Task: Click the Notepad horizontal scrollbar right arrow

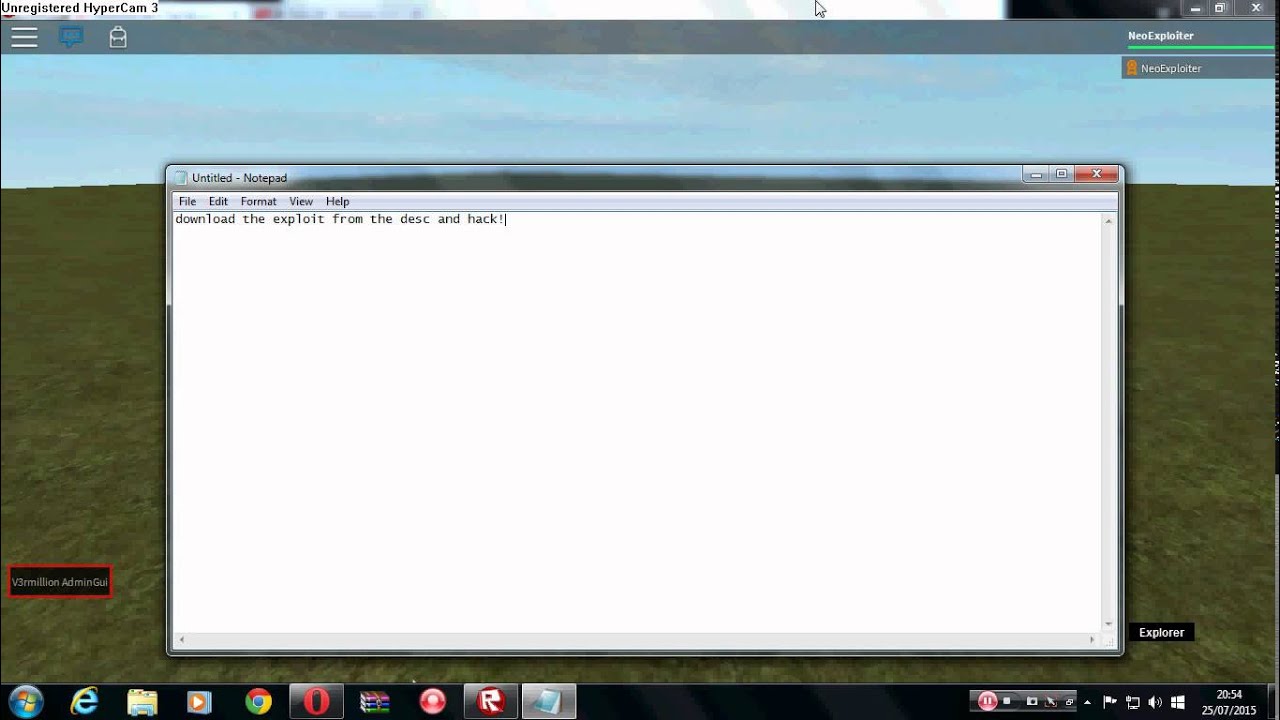Action: coord(1093,639)
